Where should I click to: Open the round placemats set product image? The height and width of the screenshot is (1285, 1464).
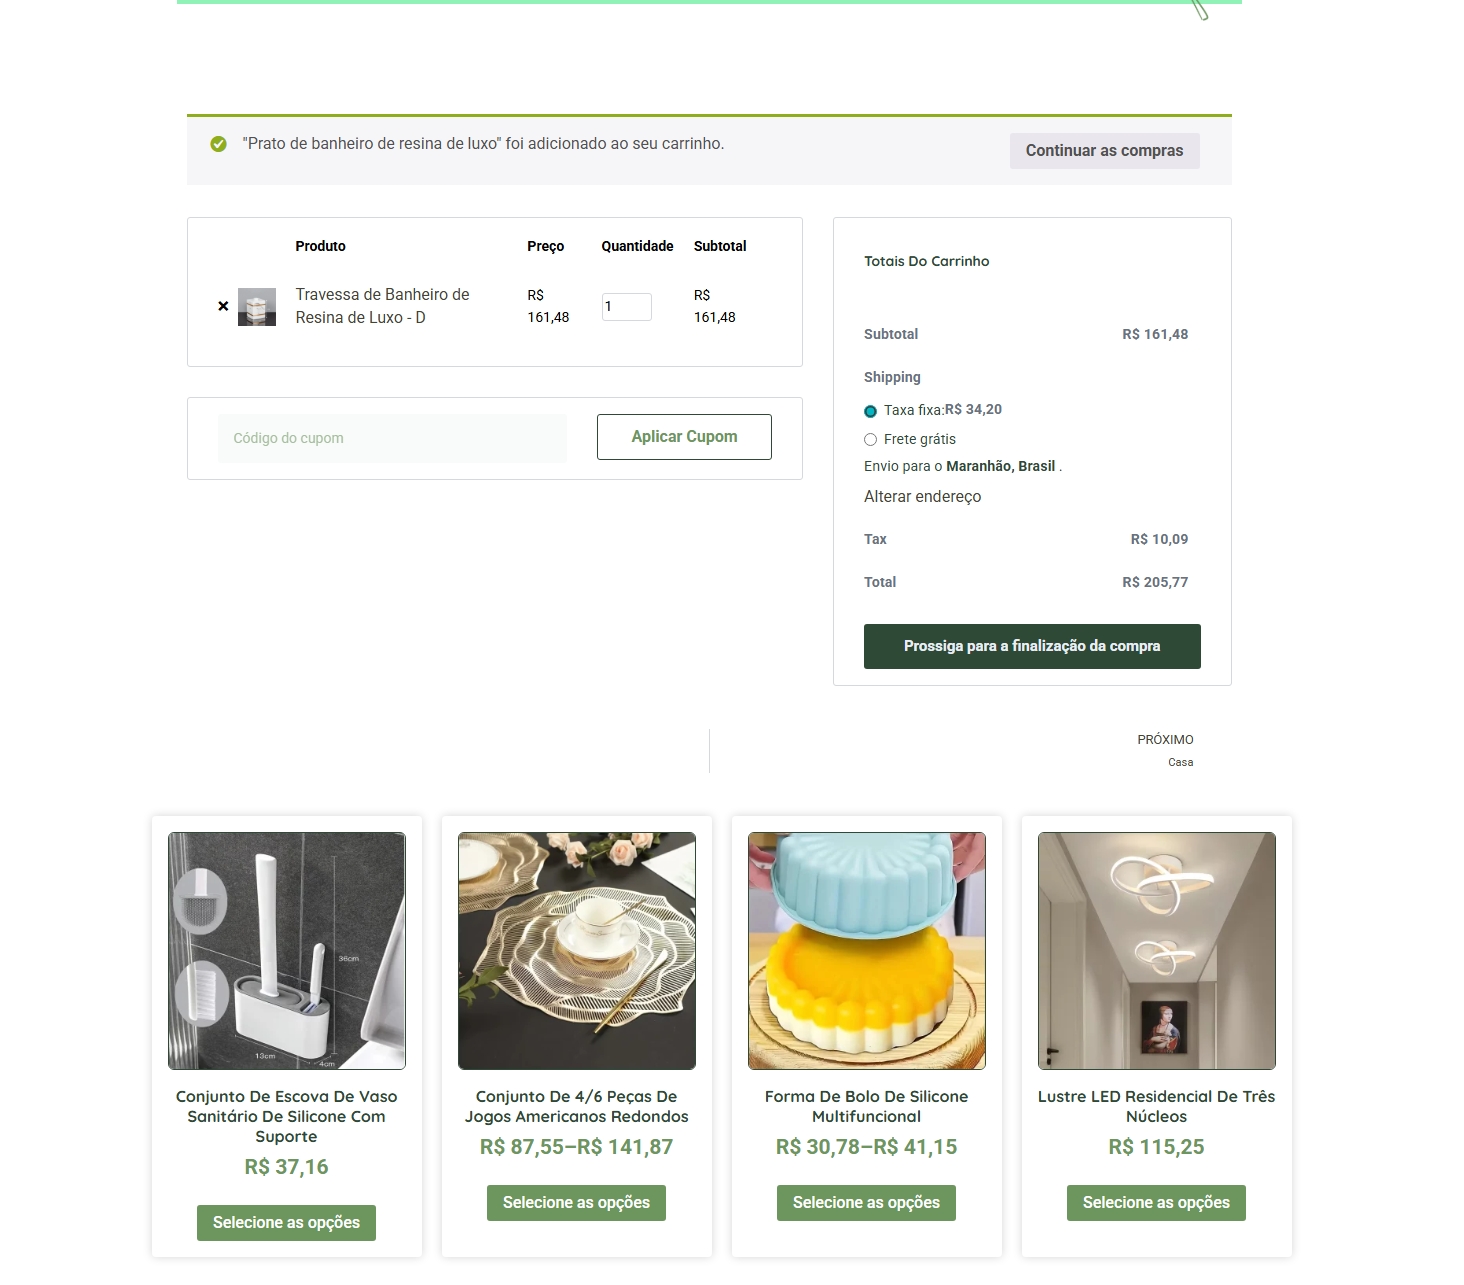pos(577,951)
